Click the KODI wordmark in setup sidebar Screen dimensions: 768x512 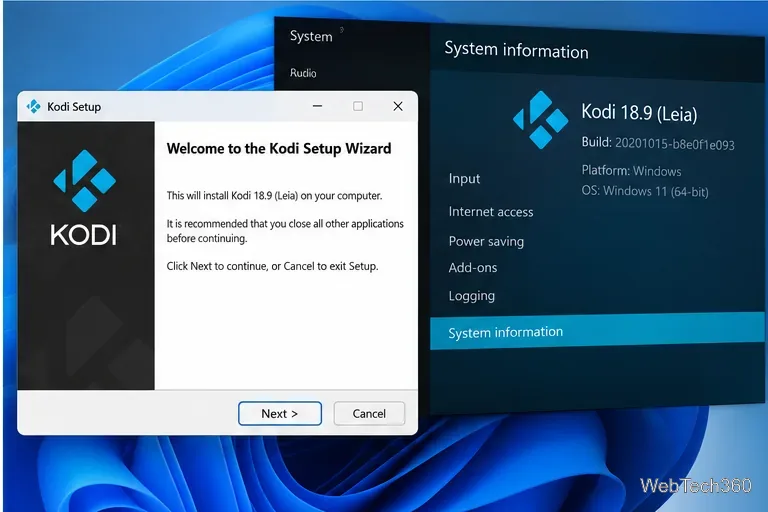(84, 235)
